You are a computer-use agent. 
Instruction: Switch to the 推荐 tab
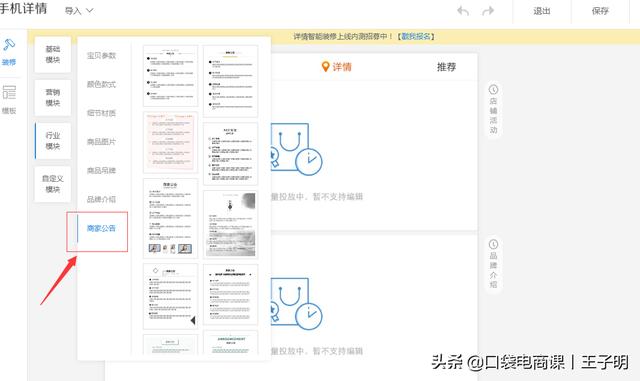[x=446, y=67]
